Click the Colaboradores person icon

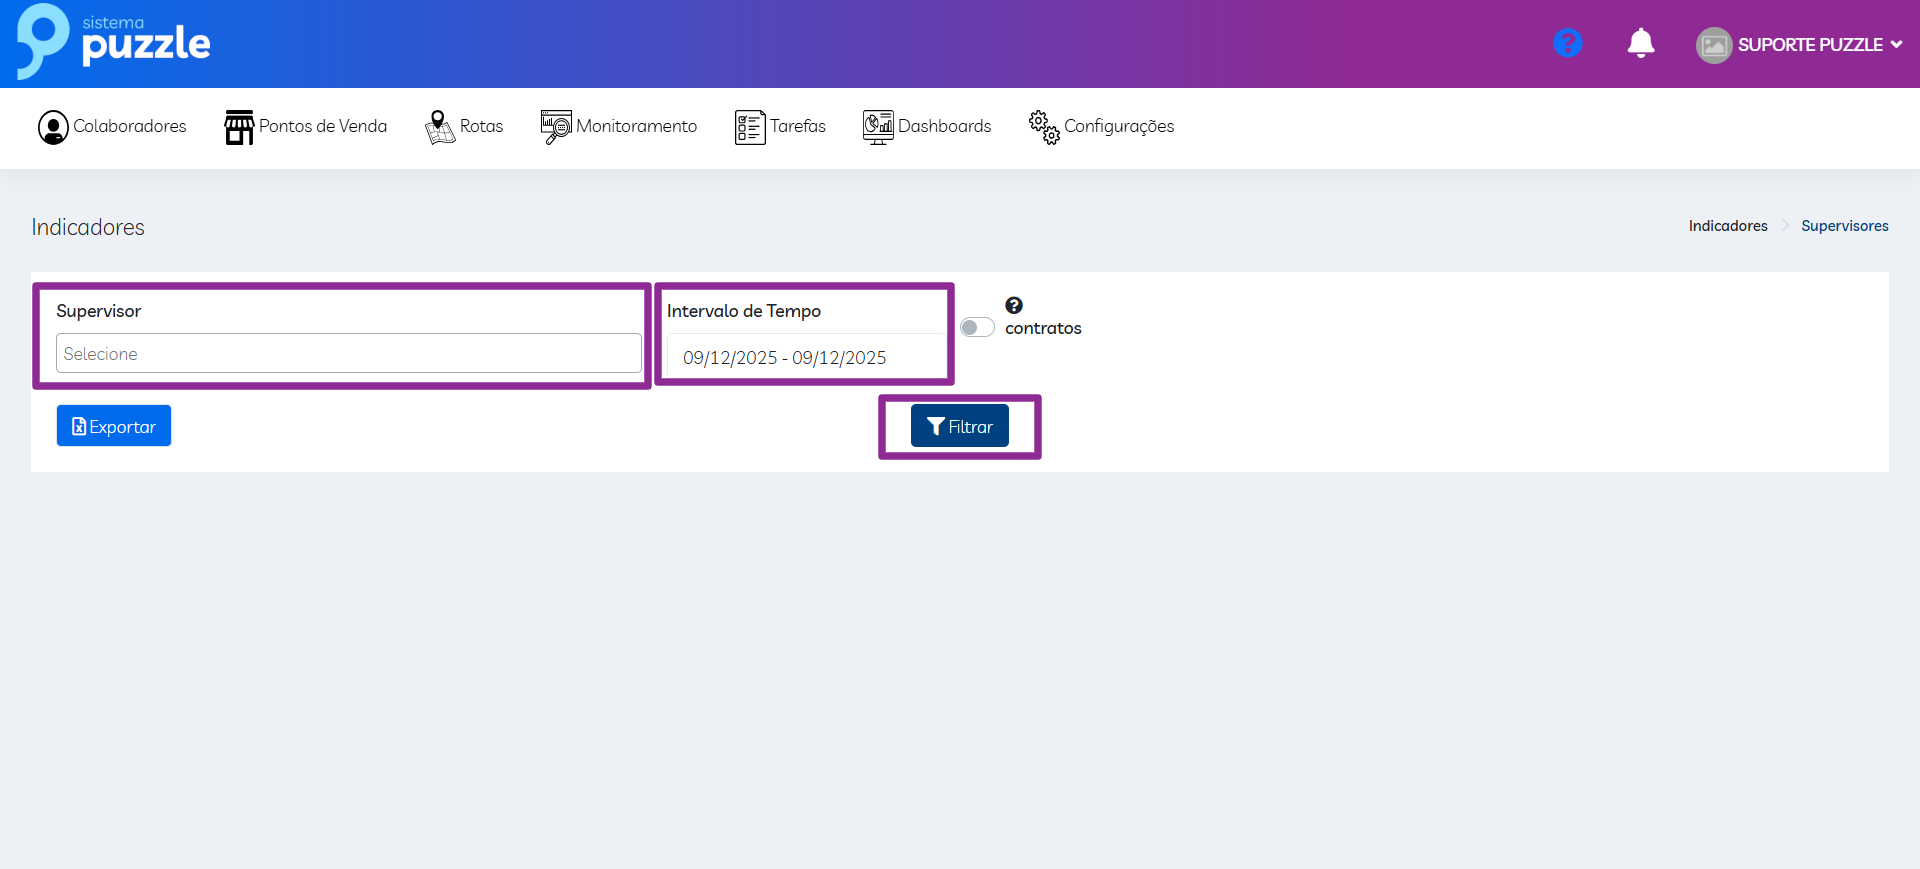tap(53, 127)
